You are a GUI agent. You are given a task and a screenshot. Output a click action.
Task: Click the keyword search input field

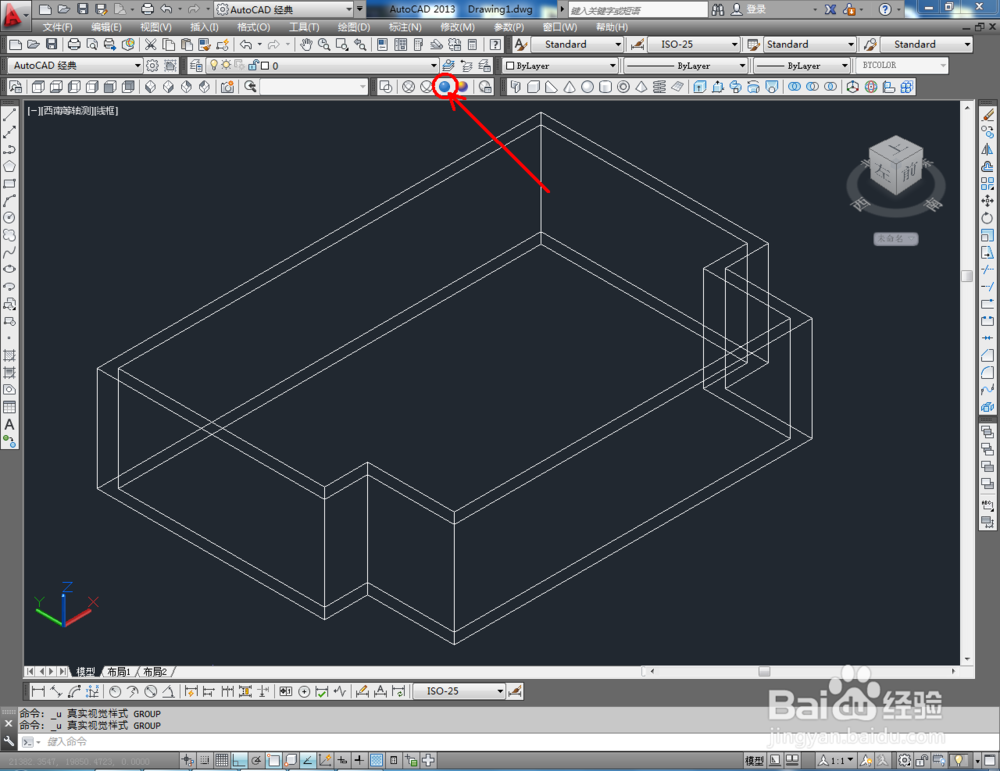click(x=638, y=10)
